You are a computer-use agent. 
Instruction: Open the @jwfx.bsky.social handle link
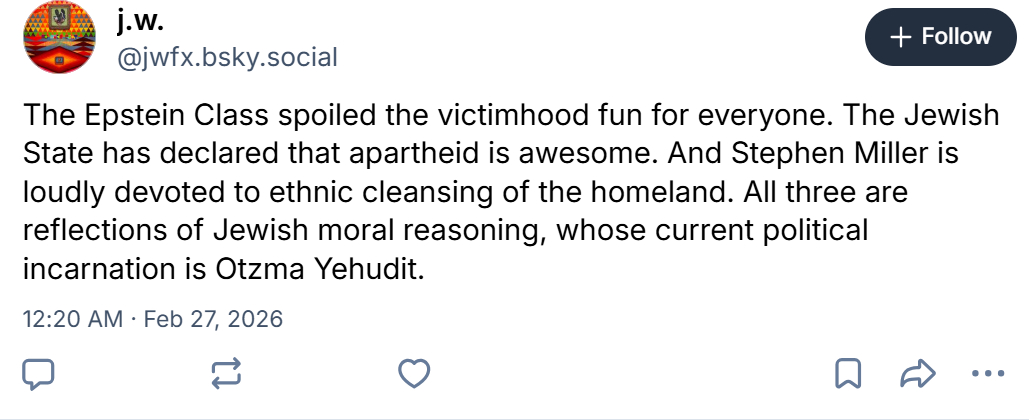coord(227,56)
